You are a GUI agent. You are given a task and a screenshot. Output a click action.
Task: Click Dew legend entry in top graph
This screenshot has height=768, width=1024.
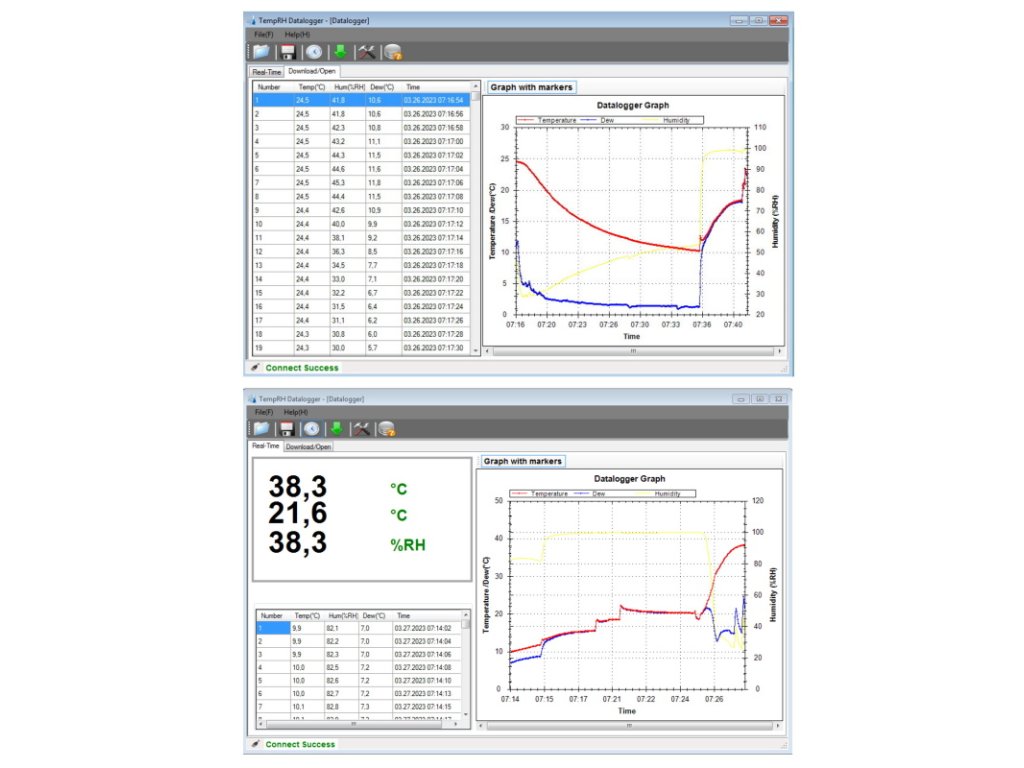point(598,120)
